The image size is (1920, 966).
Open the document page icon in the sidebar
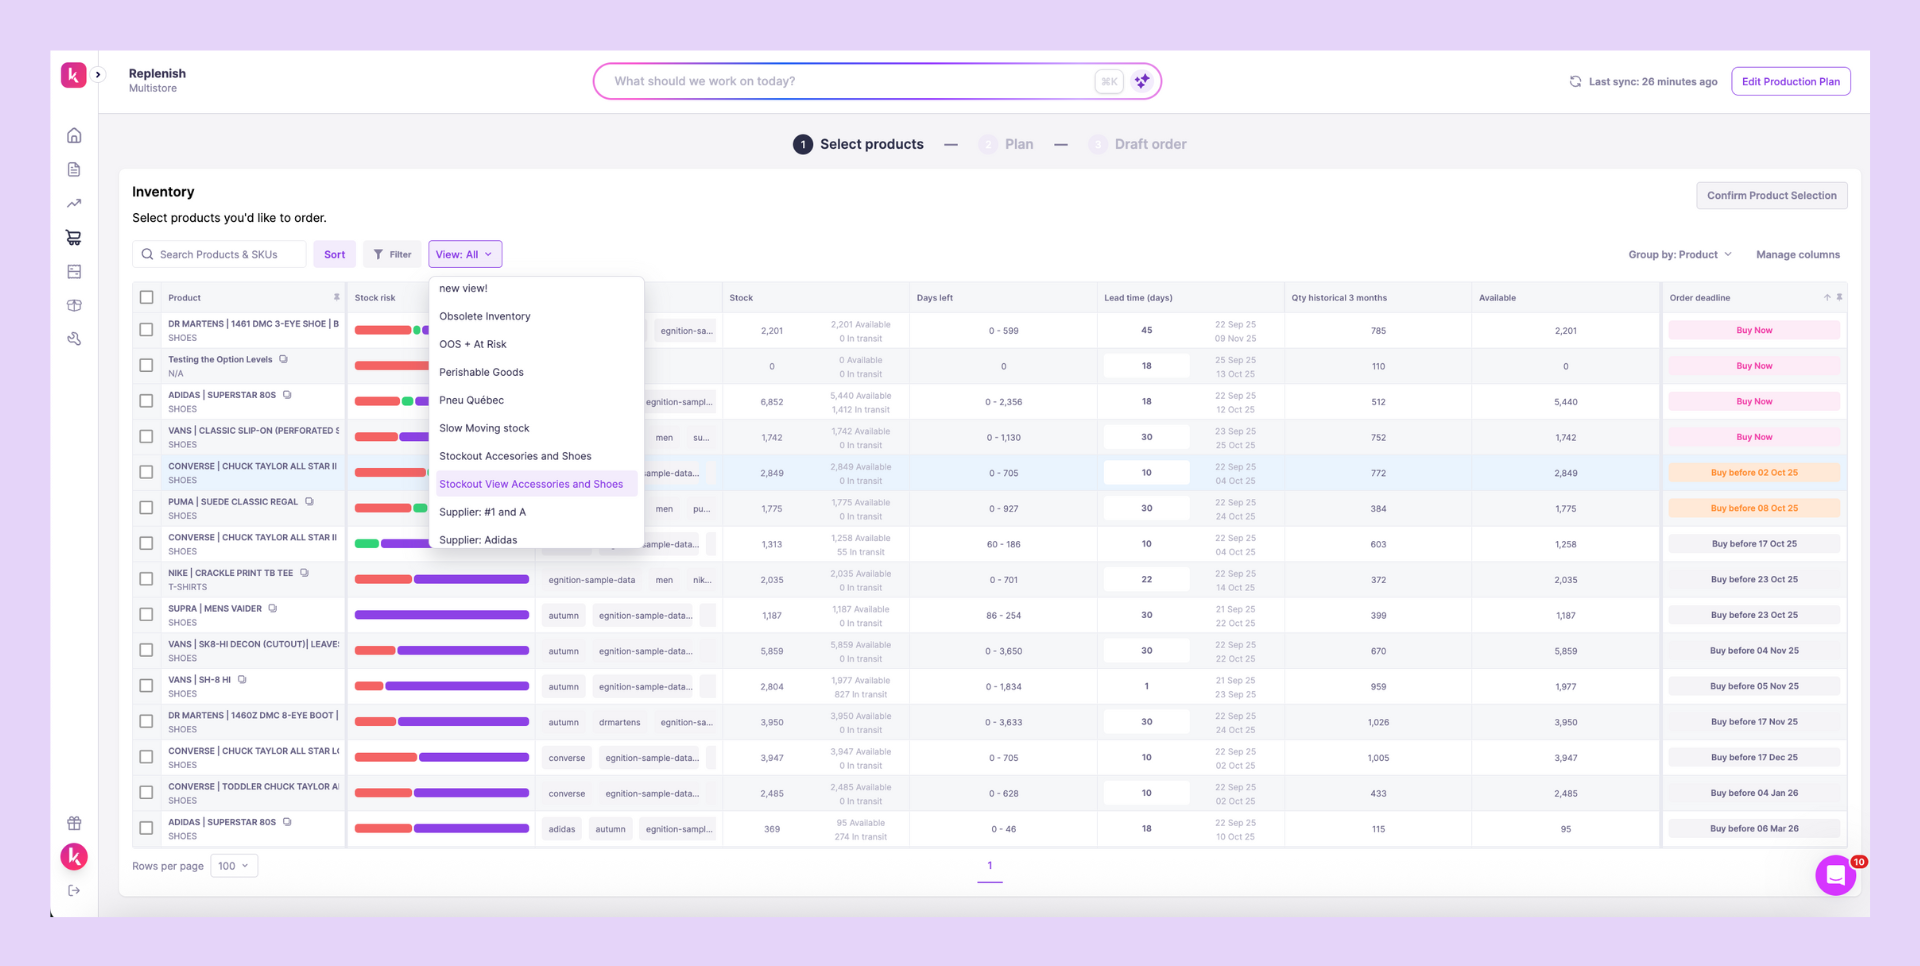(x=74, y=169)
